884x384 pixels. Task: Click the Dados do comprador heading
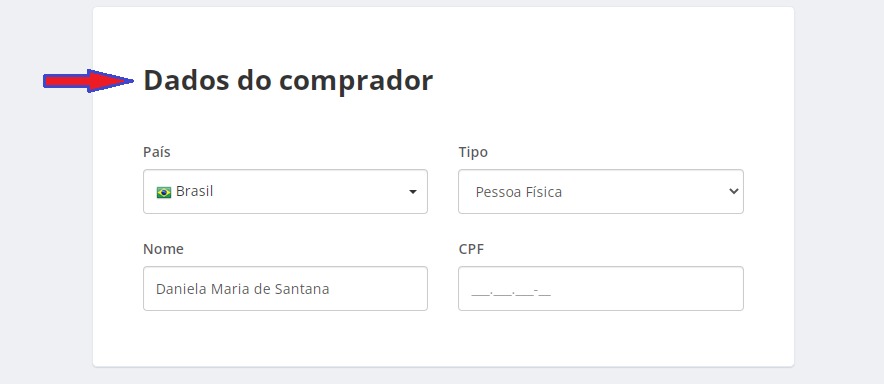[x=288, y=80]
